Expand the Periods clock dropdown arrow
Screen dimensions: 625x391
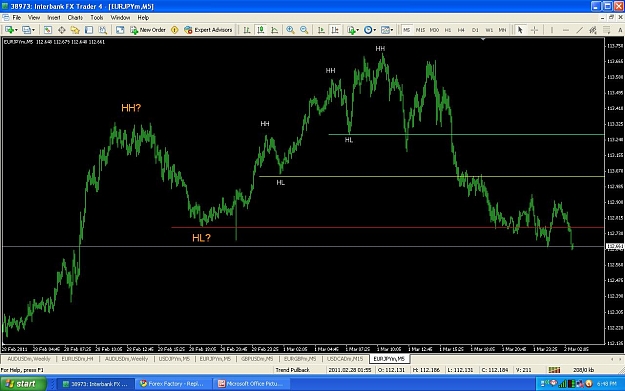pos(375,30)
